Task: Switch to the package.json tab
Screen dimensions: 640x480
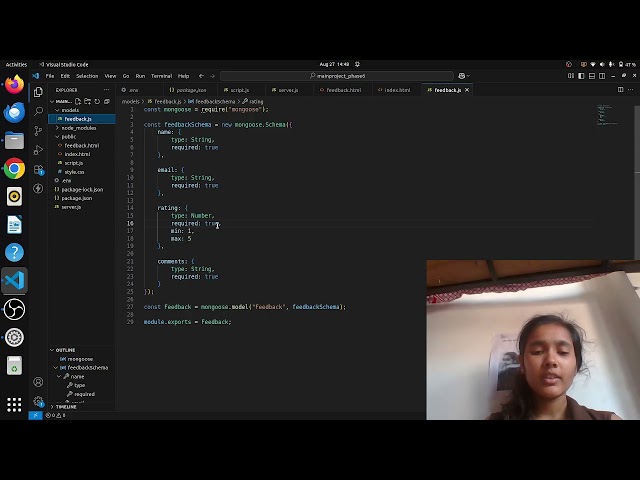Action: coord(188,90)
